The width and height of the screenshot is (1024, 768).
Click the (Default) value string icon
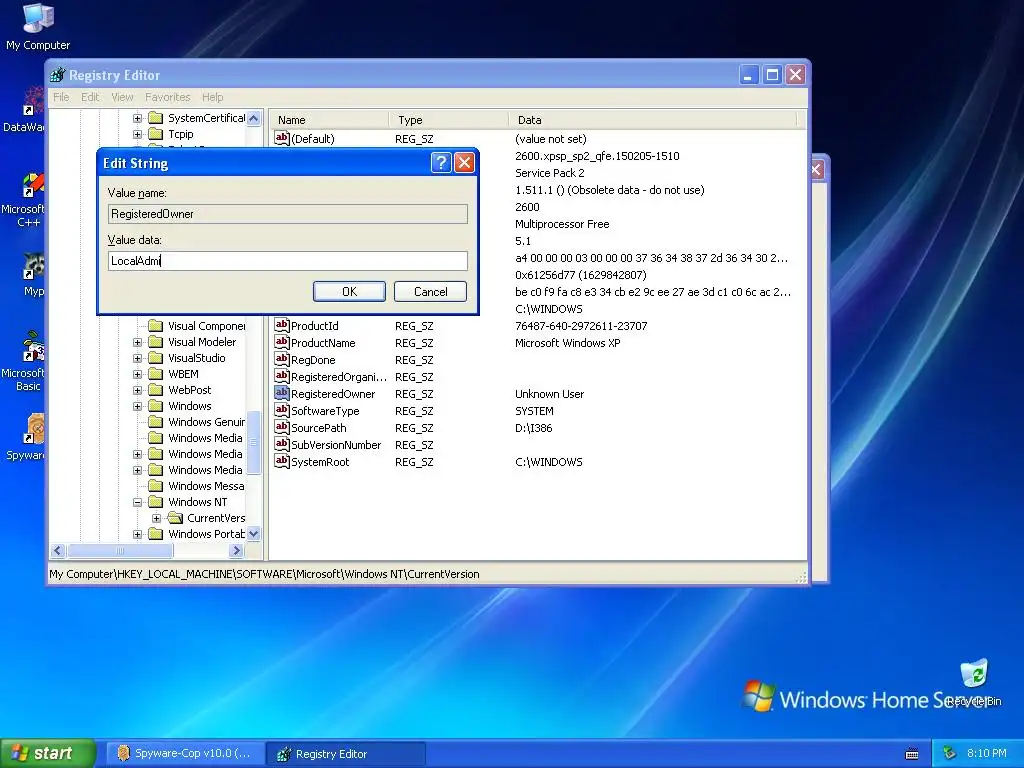point(281,138)
